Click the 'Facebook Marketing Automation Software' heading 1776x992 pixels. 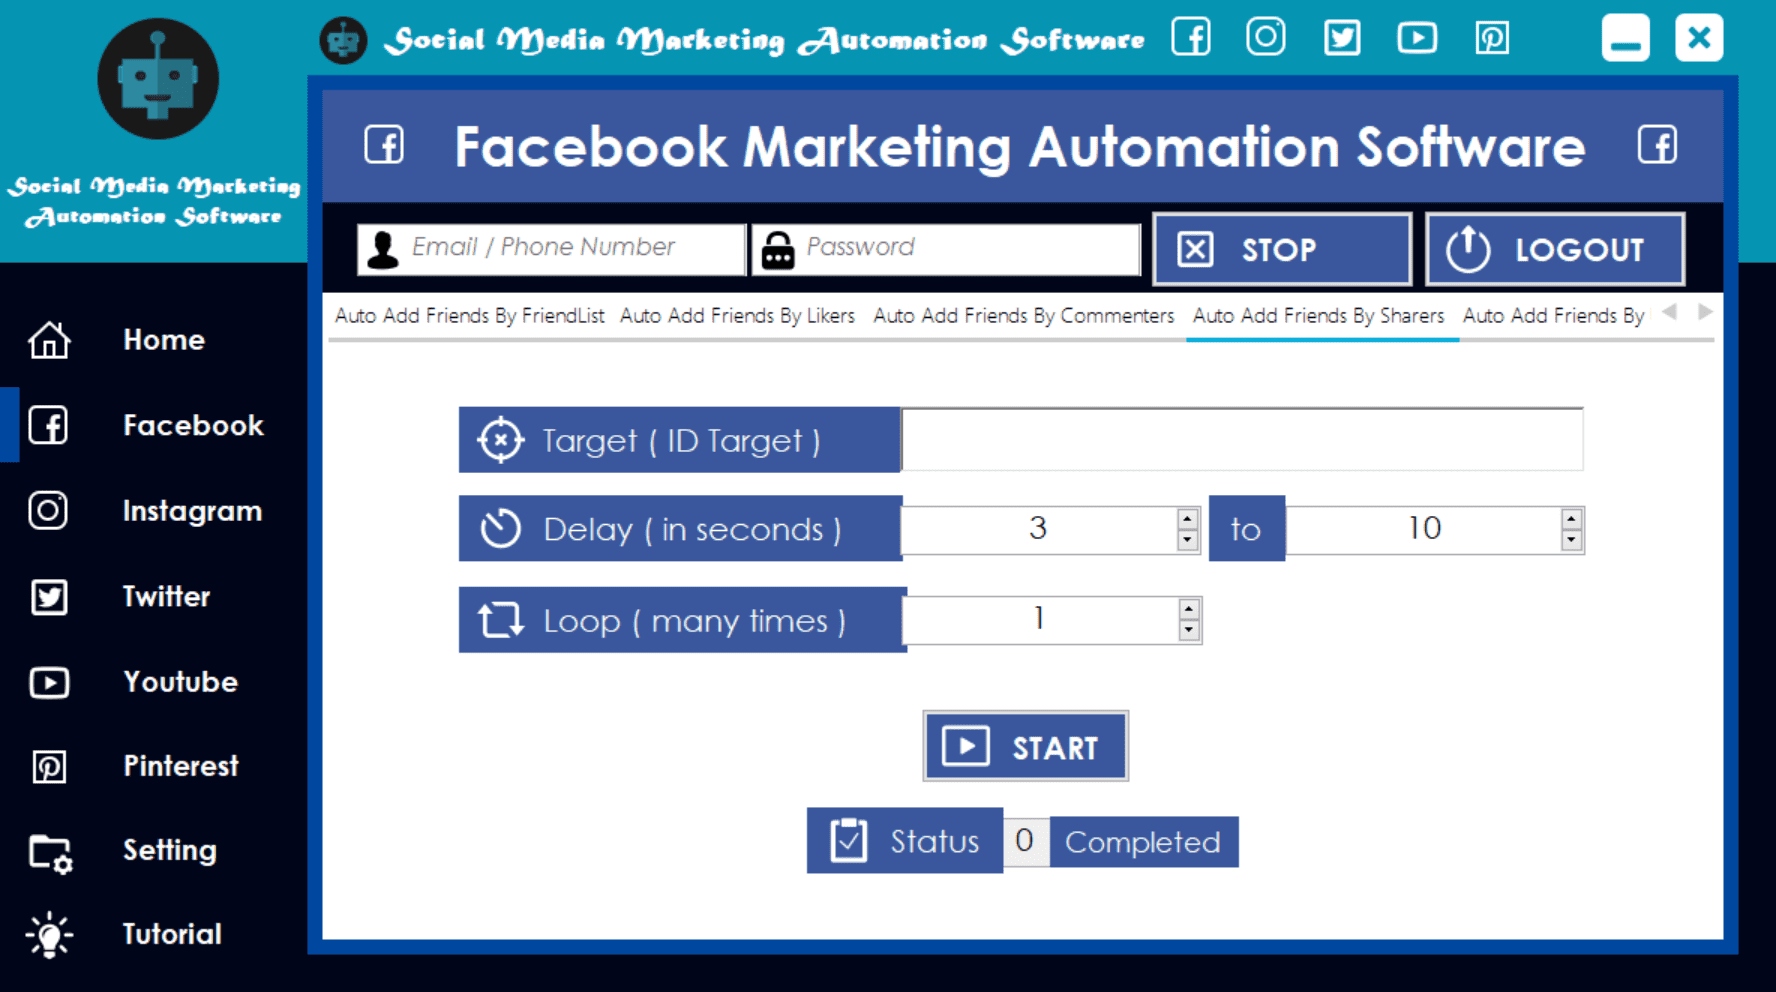pos(1020,147)
